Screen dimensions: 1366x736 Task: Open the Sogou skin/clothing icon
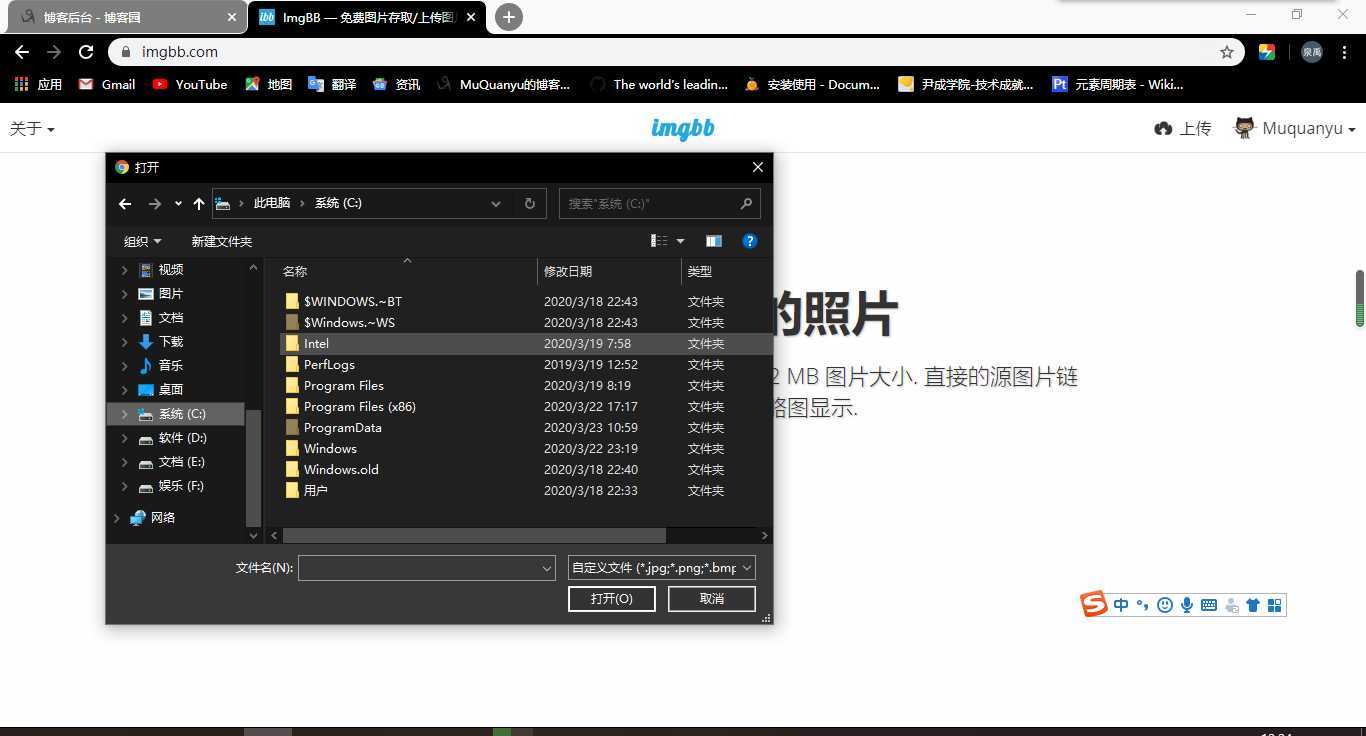pos(1252,604)
